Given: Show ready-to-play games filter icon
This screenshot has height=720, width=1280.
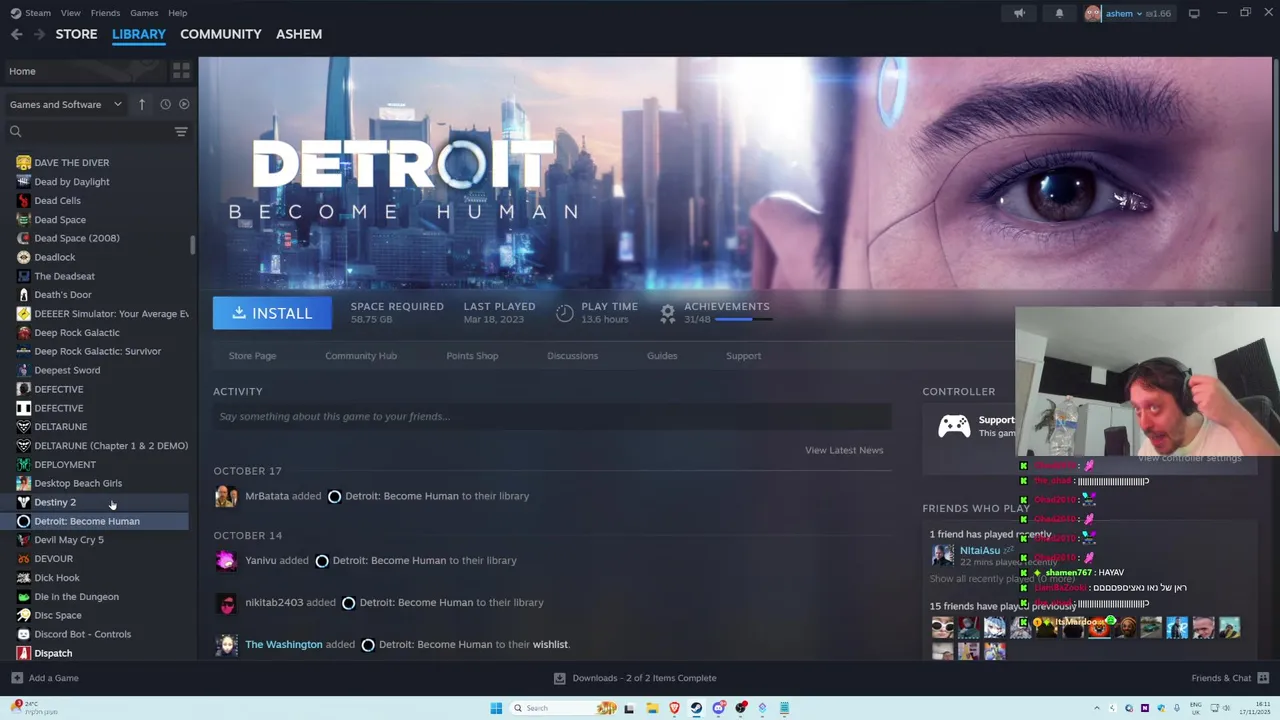Looking at the screenshot, I should [x=184, y=104].
